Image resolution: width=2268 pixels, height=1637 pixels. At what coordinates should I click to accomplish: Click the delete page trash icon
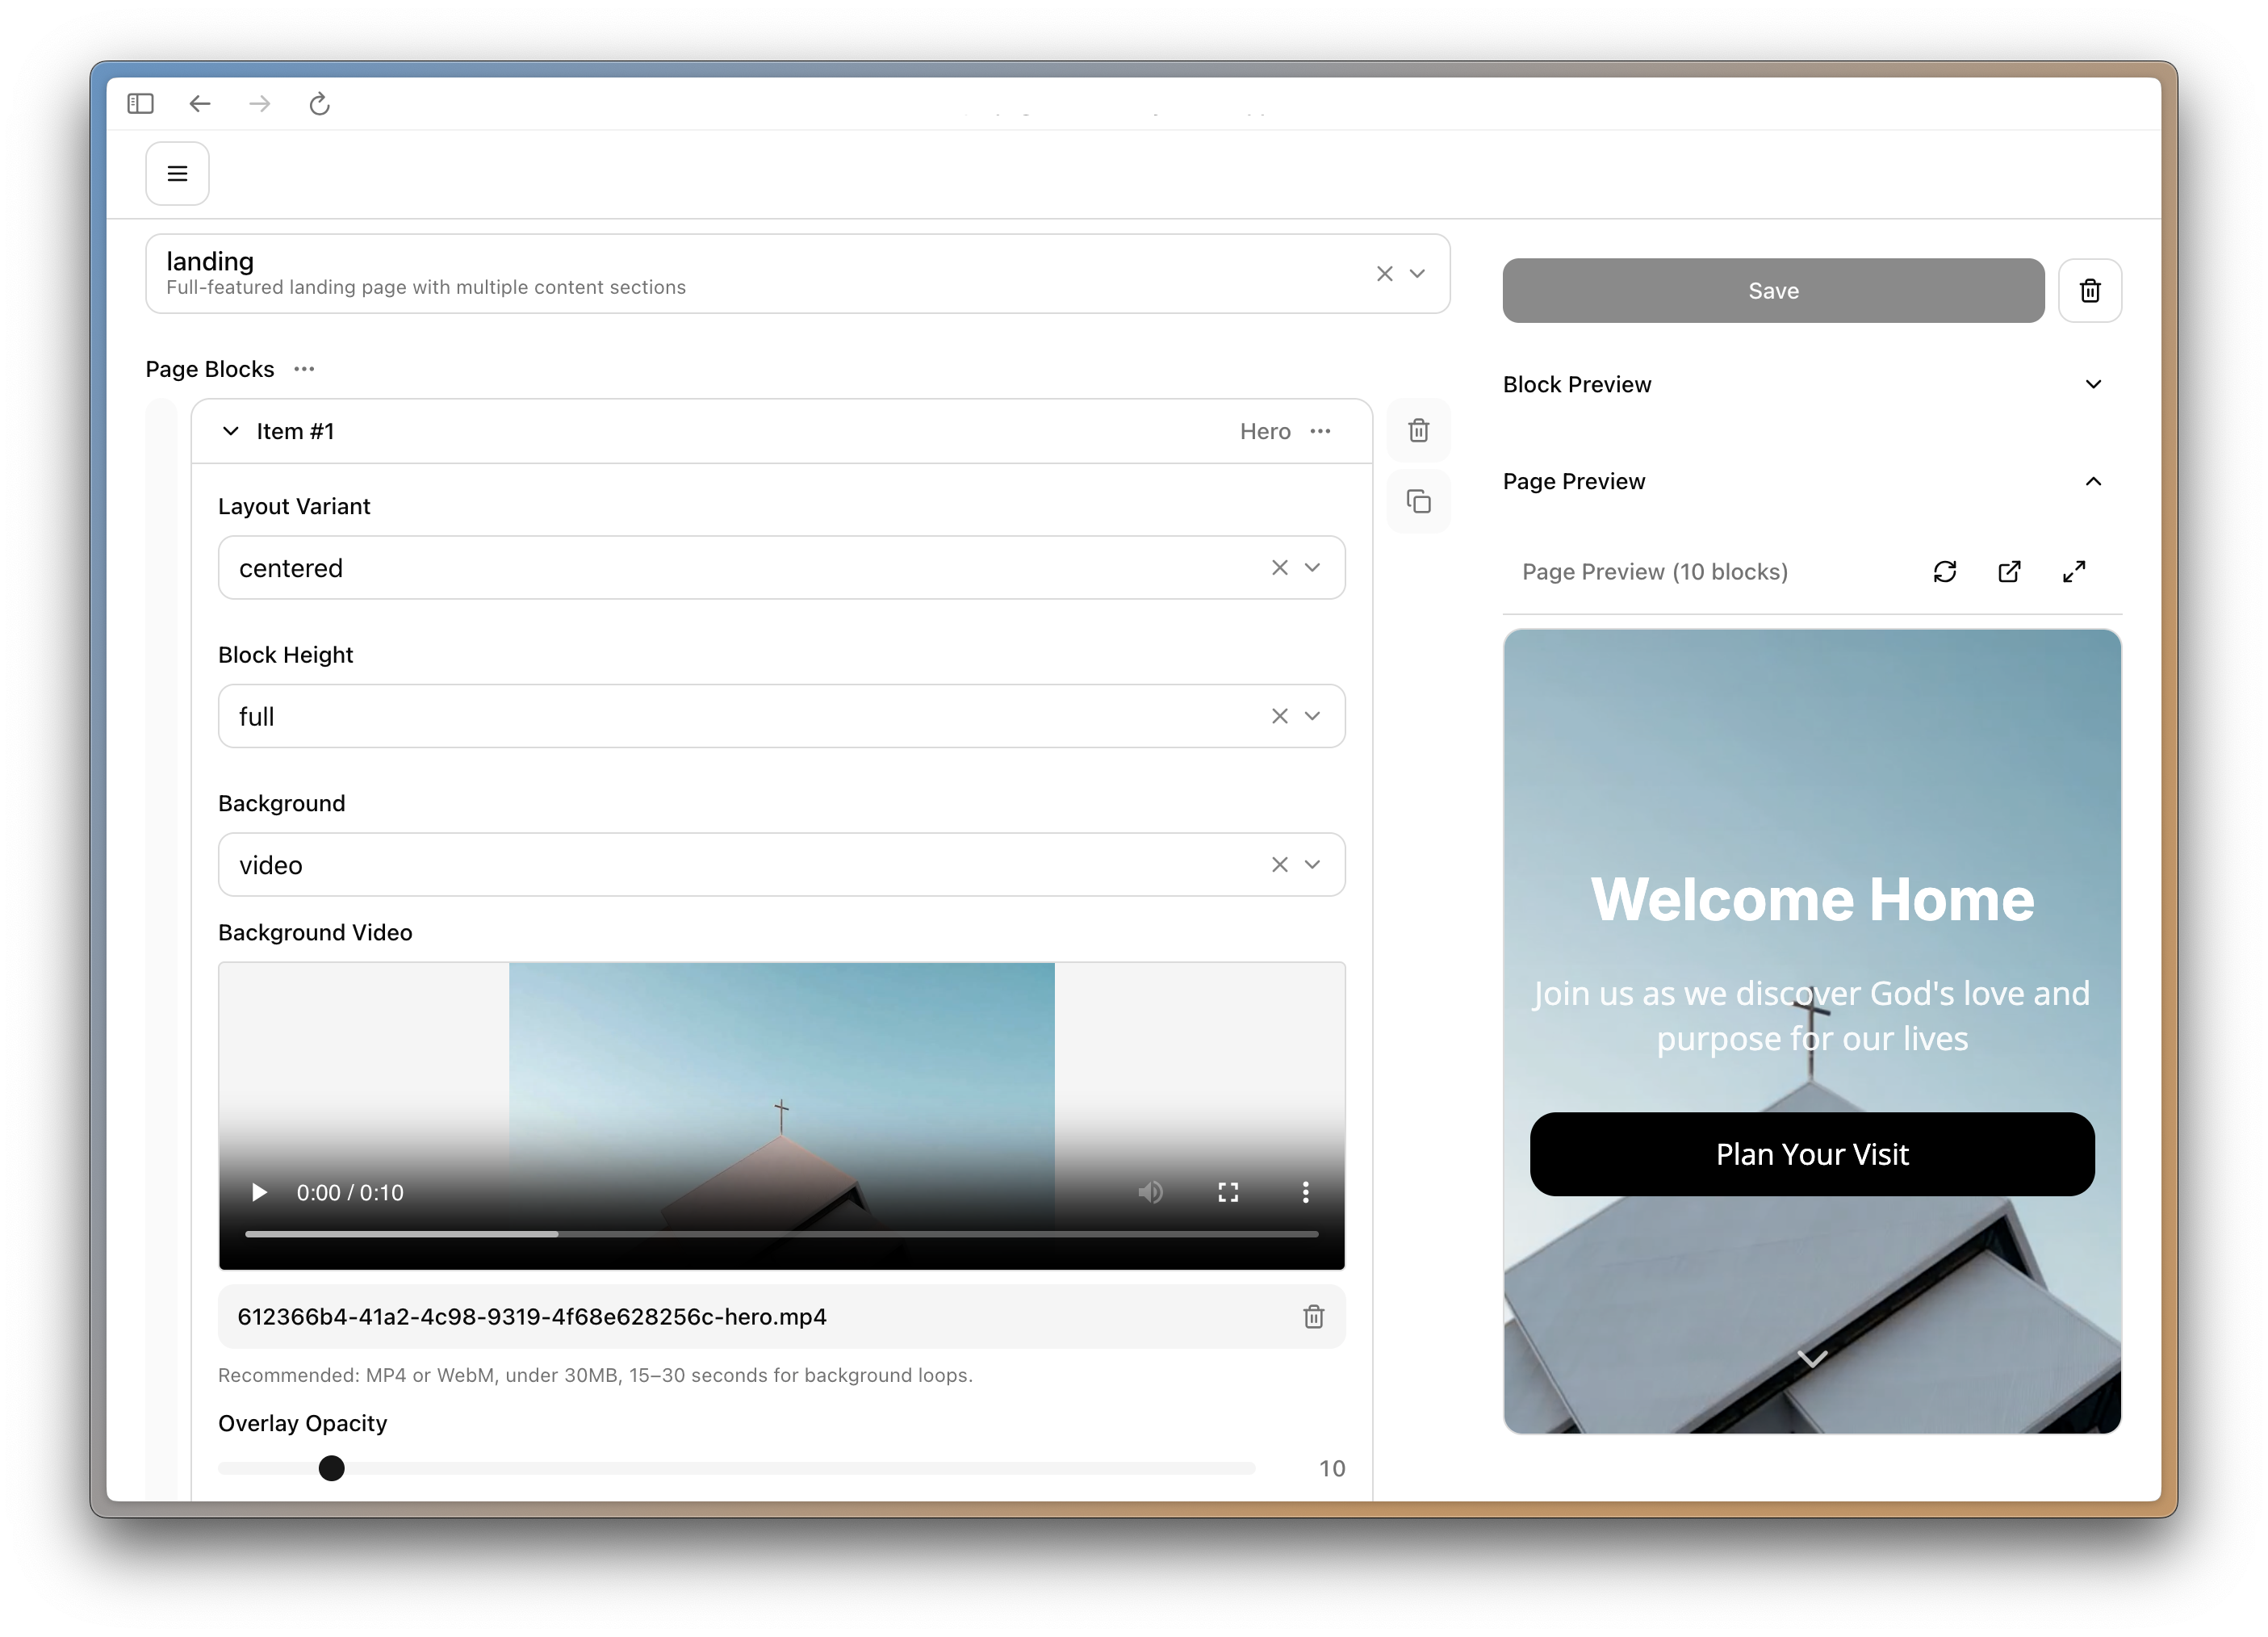click(2090, 290)
